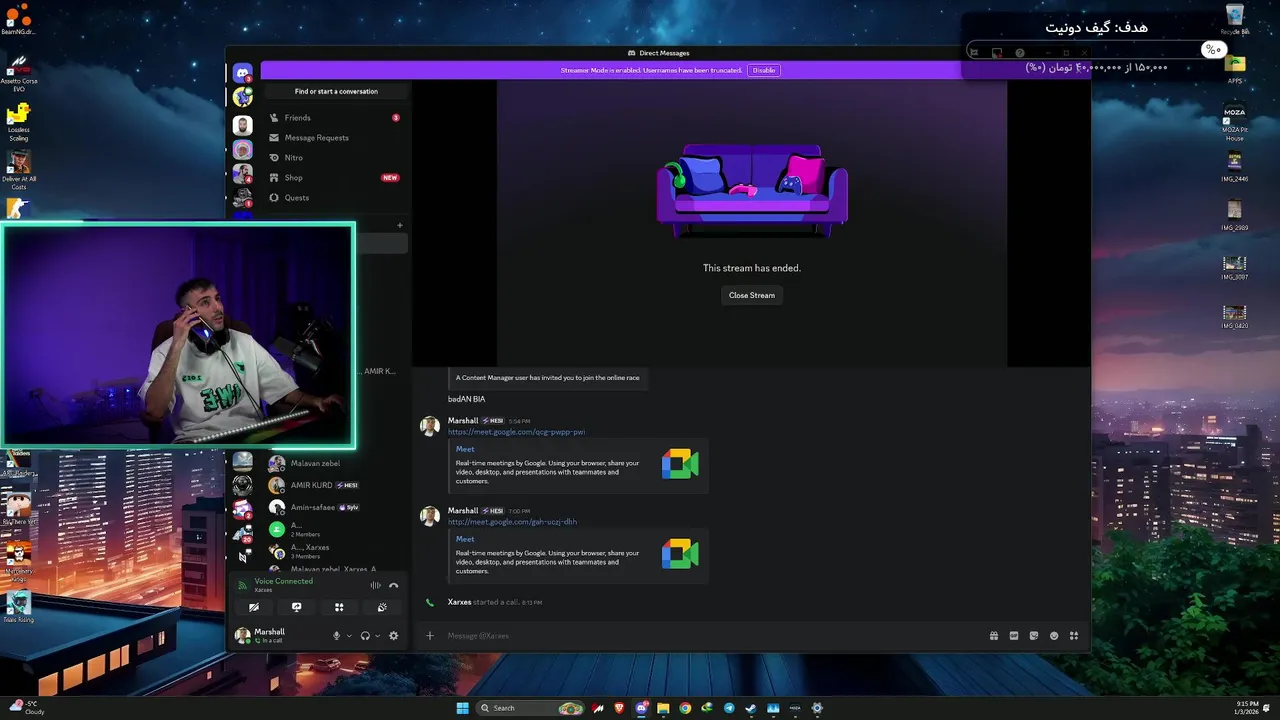Open the Nitro page
Image resolution: width=1280 pixels, height=720 pixels.
coord(336,158)
